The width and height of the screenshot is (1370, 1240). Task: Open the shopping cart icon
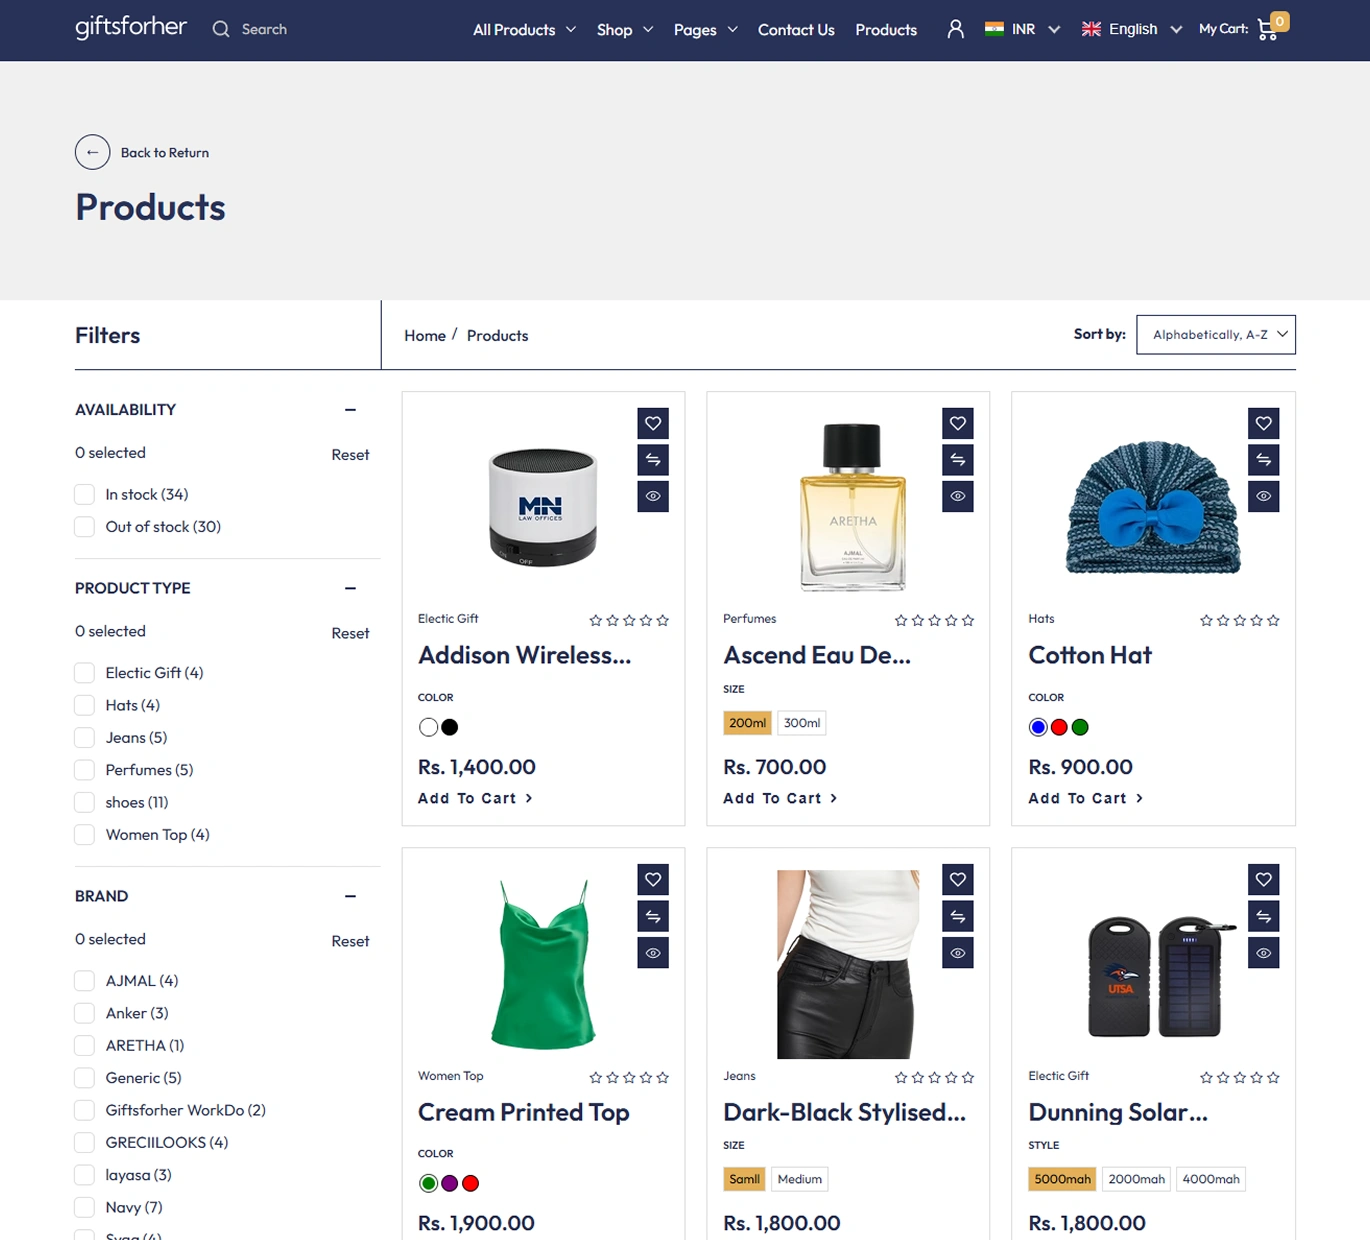tap(1268, 29)
